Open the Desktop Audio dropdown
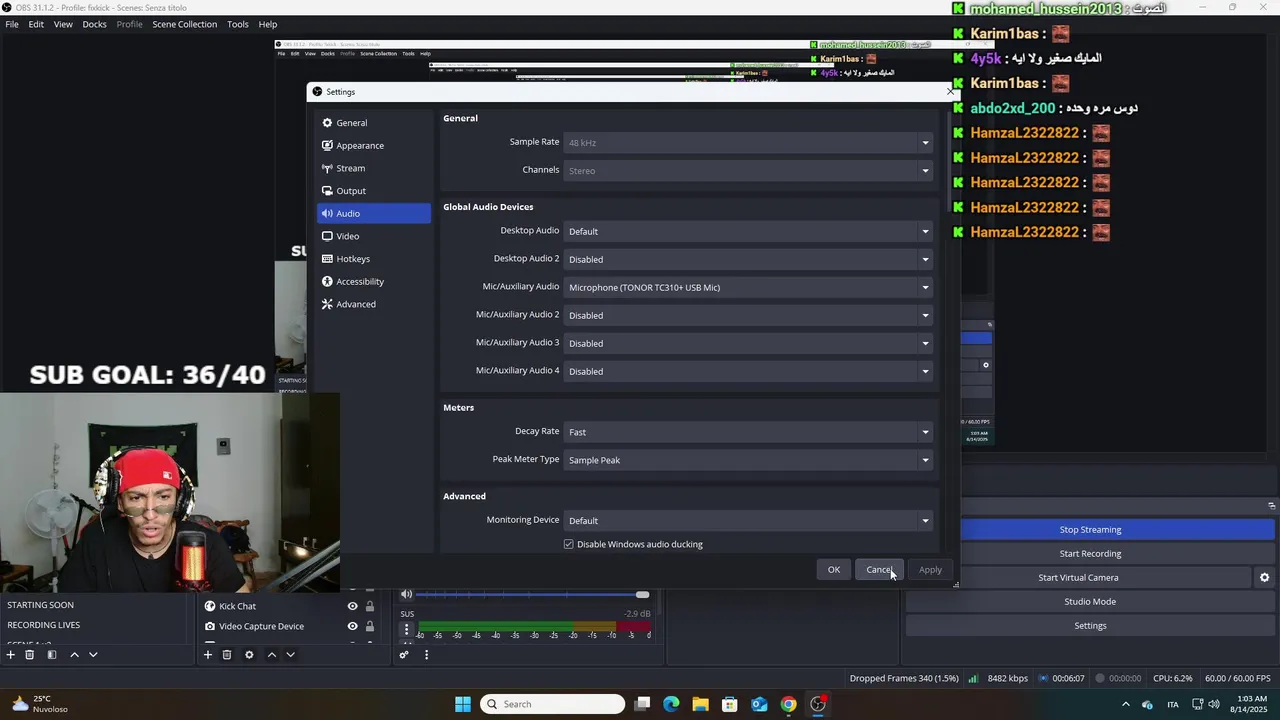 click(749, 231)
